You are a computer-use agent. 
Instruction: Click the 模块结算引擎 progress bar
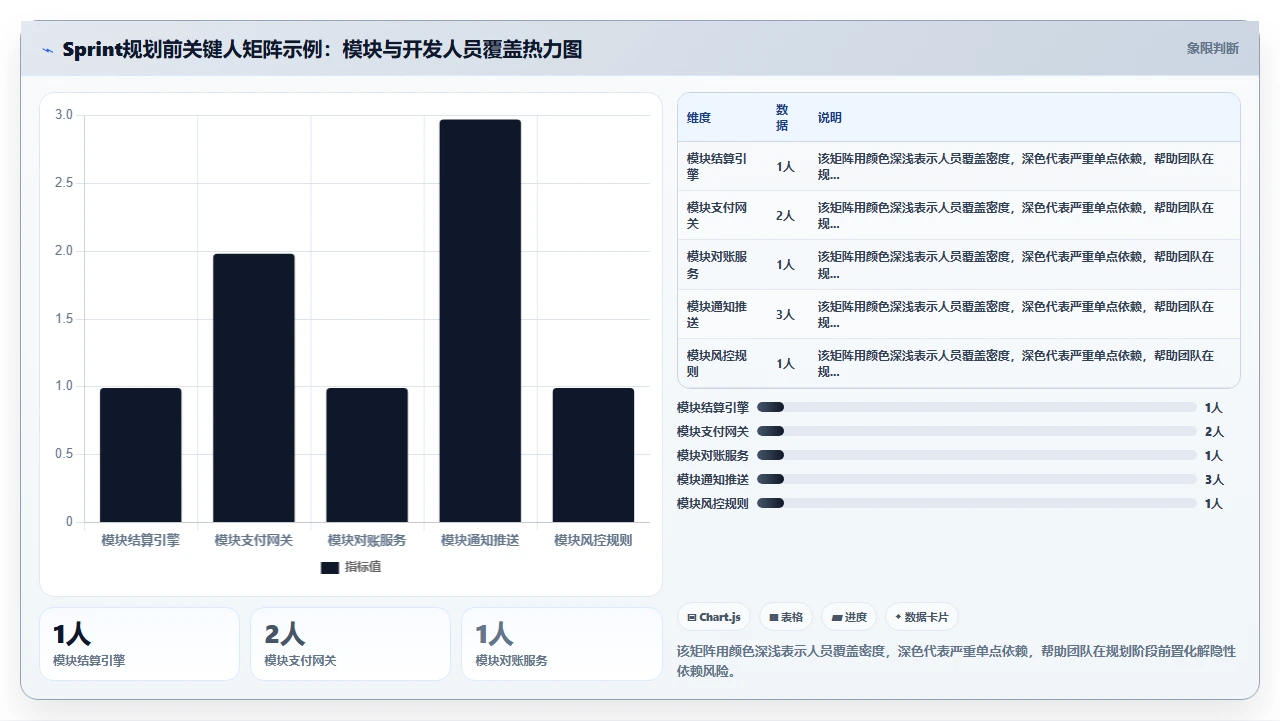click(977, 407)
